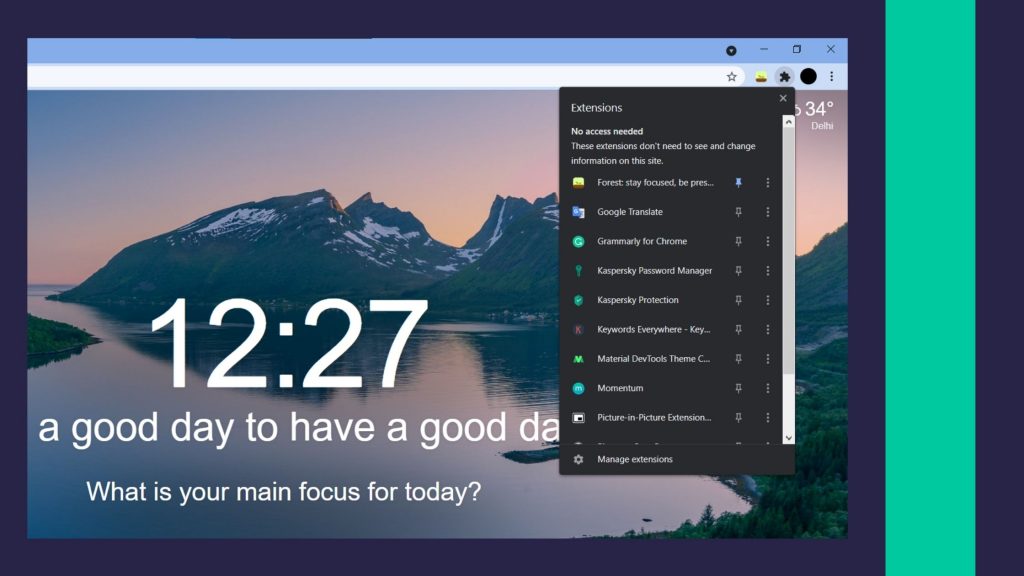The image size is (1024, 576).
Task: Click the Manage extensions link
Action: [x=635, y=459]
